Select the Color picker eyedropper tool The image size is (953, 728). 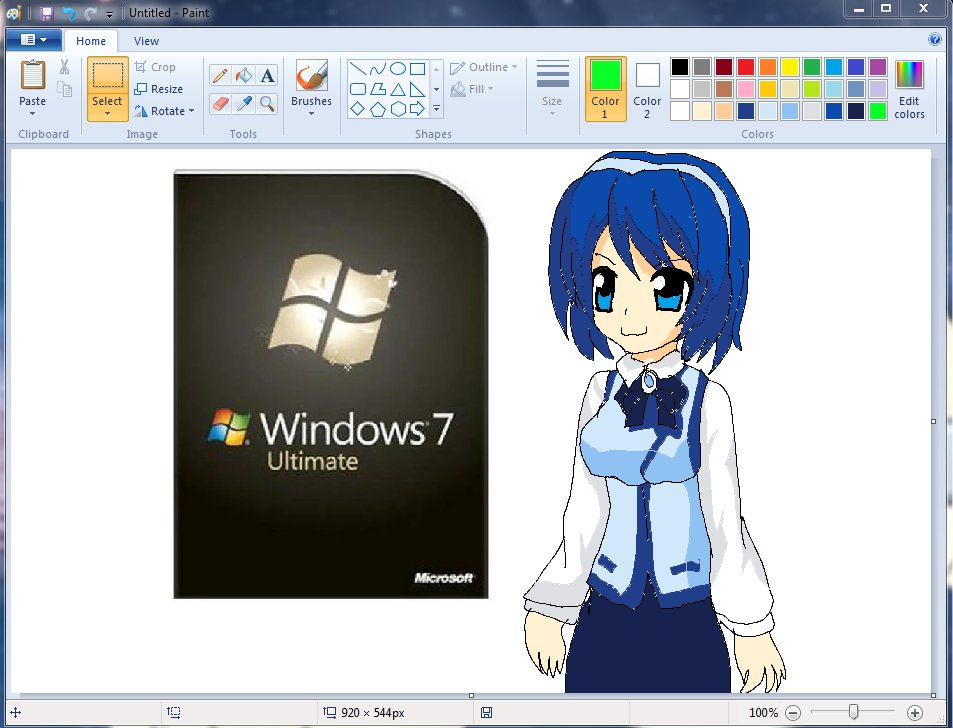coord(244,103)
